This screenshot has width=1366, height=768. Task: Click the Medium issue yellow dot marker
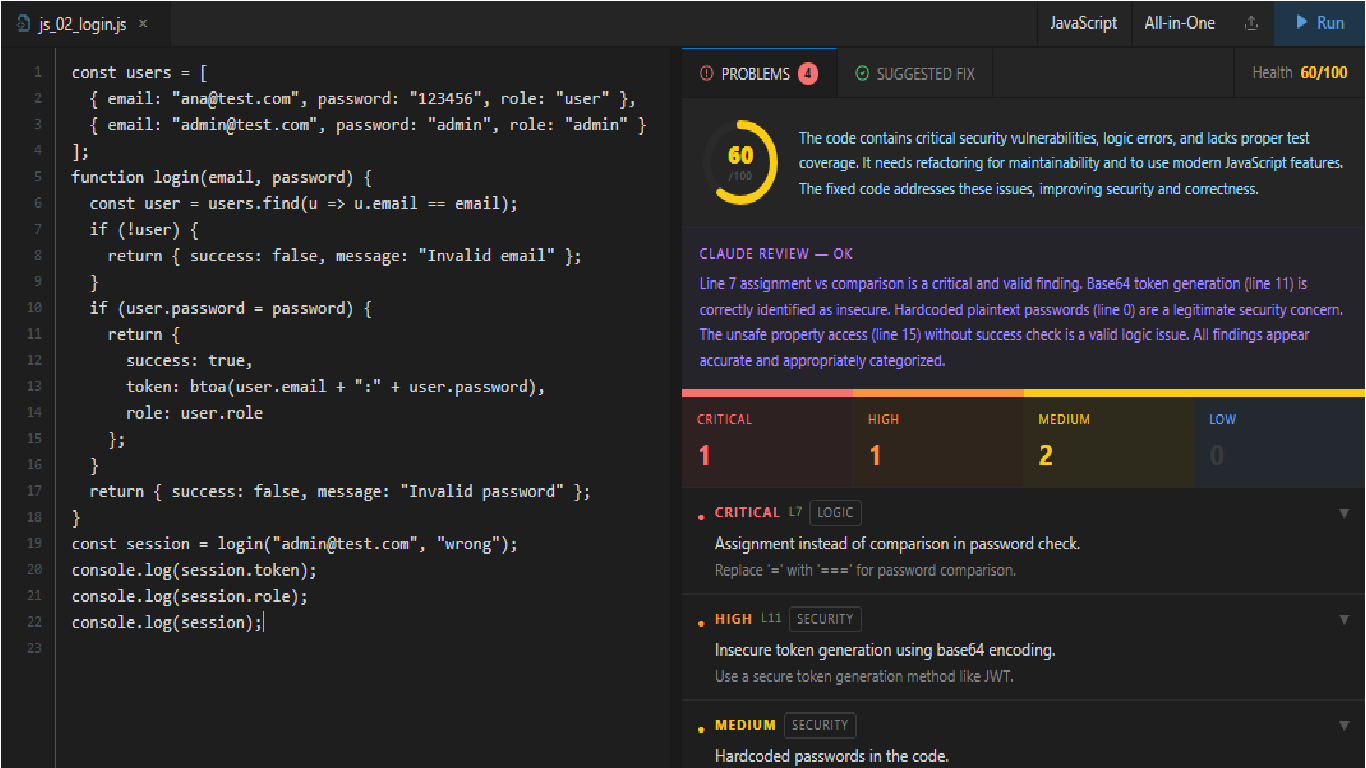[701, 729]
